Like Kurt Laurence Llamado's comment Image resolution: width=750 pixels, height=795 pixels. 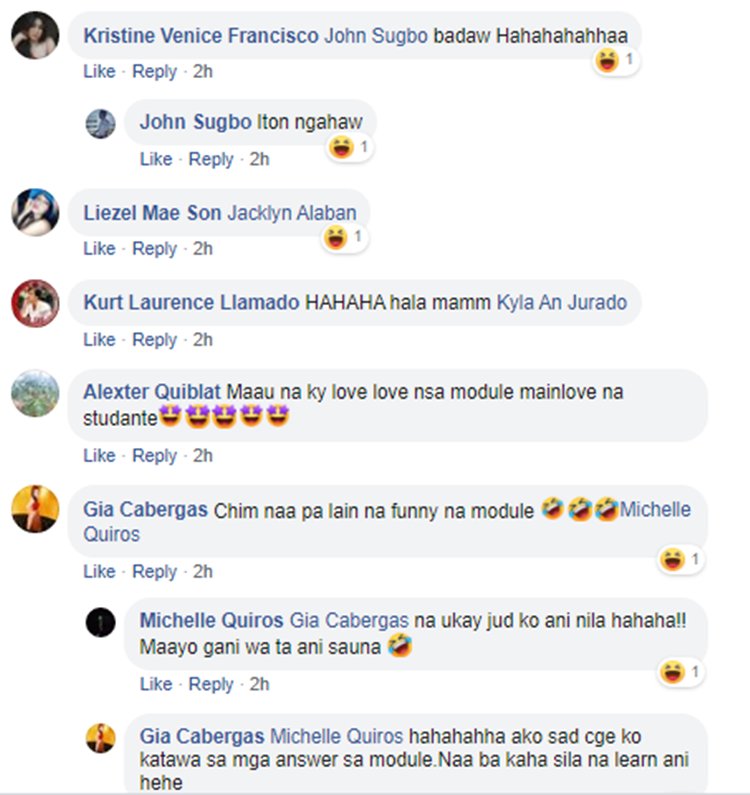(x=99, y=340)
